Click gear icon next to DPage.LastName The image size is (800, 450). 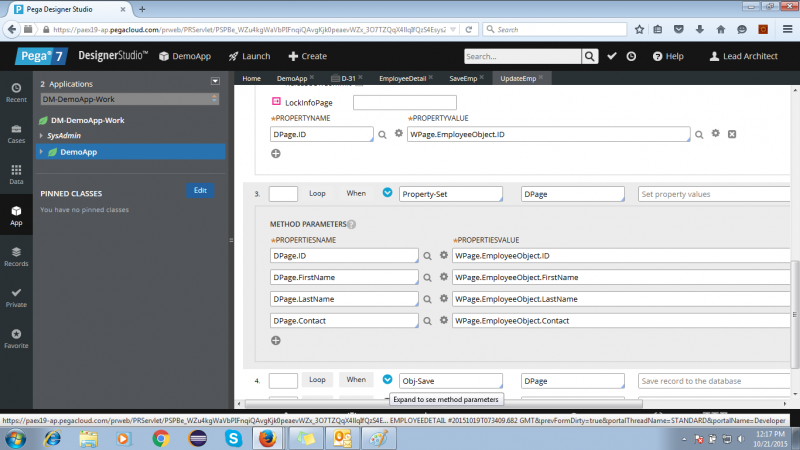[444, 298]
